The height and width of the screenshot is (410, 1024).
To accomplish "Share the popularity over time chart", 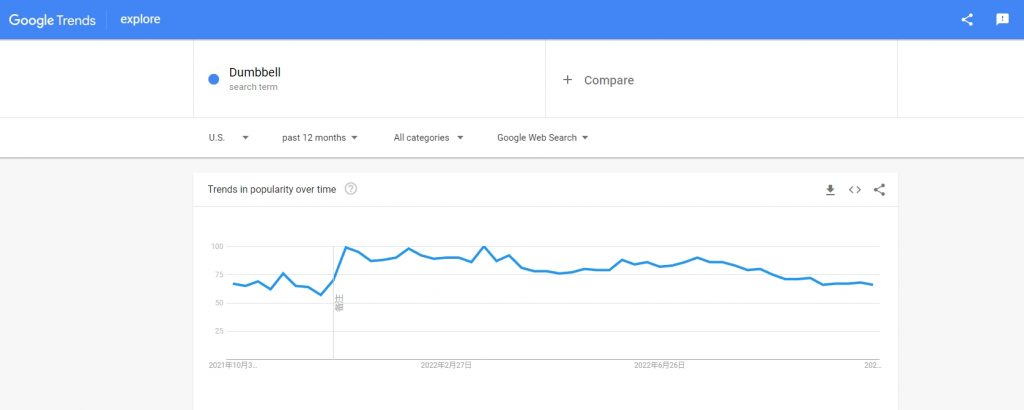I will (879, 190).
